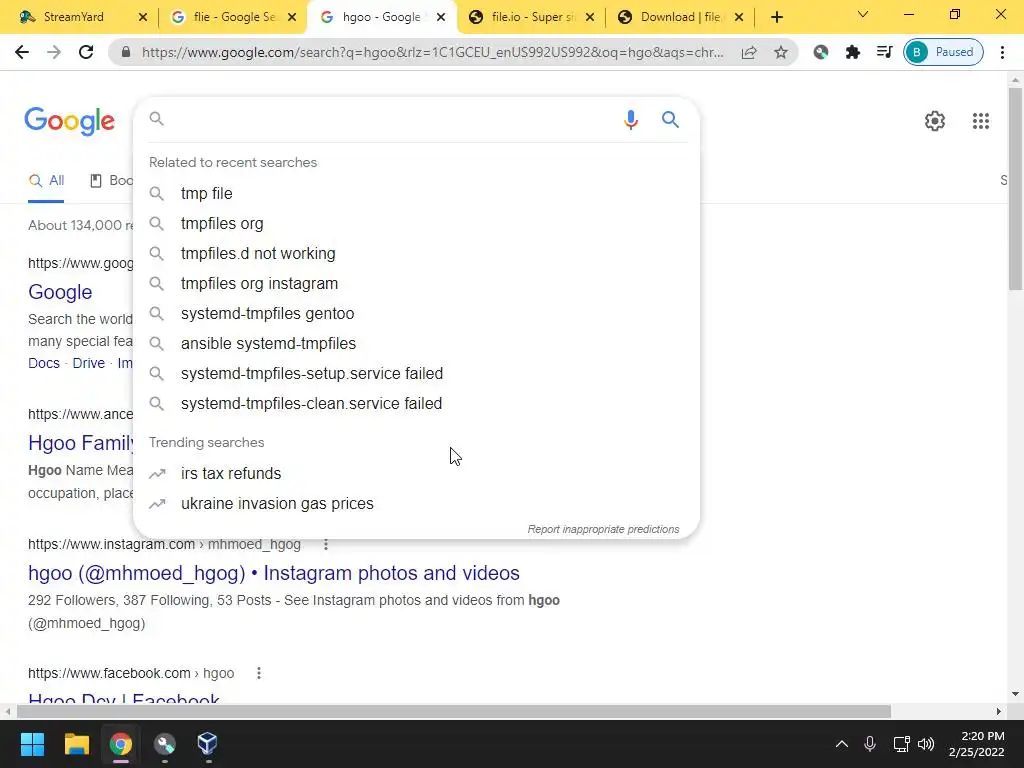Choose 'systemd-tmpfiles-setup.service failed' suggestion
The width and height of the screenshot is (1024, 768).
(x=416, y=374)
